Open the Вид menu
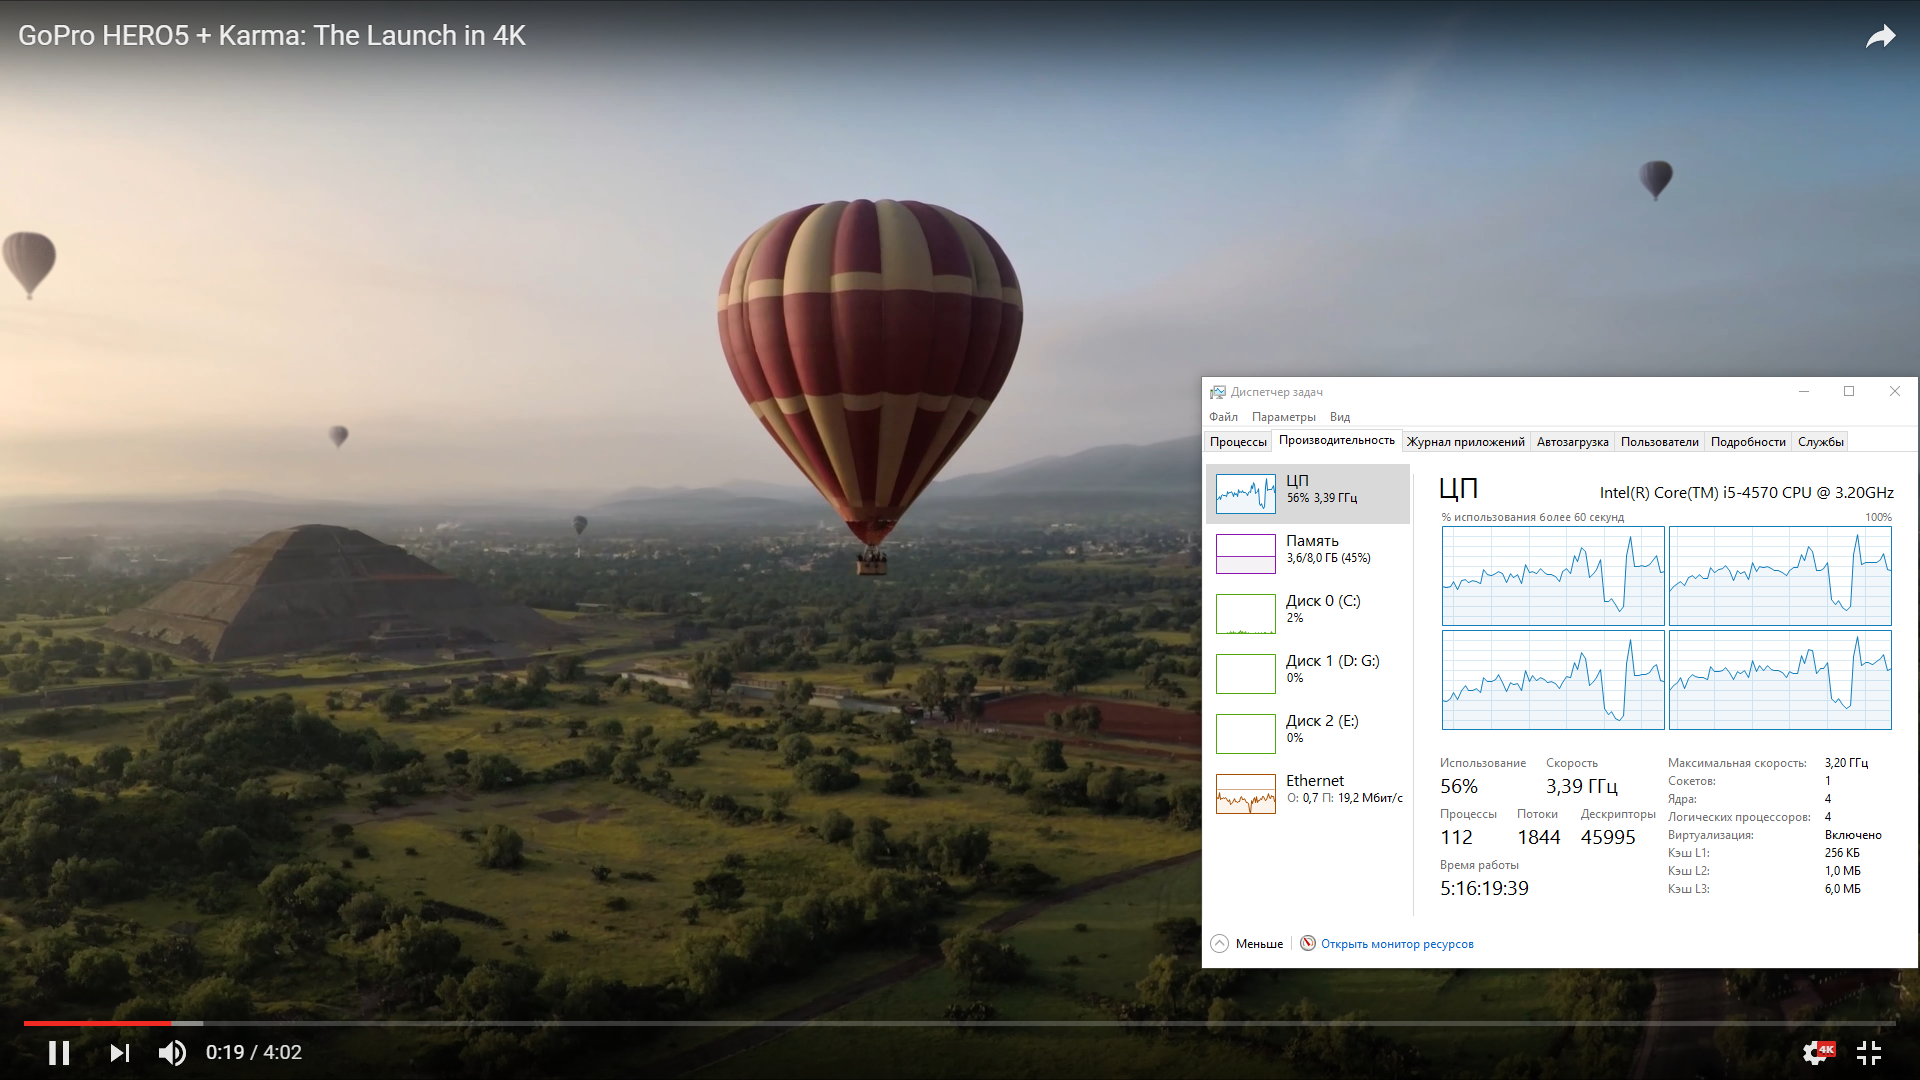Screen dimensions: 1920x1080 (1340, 417)
